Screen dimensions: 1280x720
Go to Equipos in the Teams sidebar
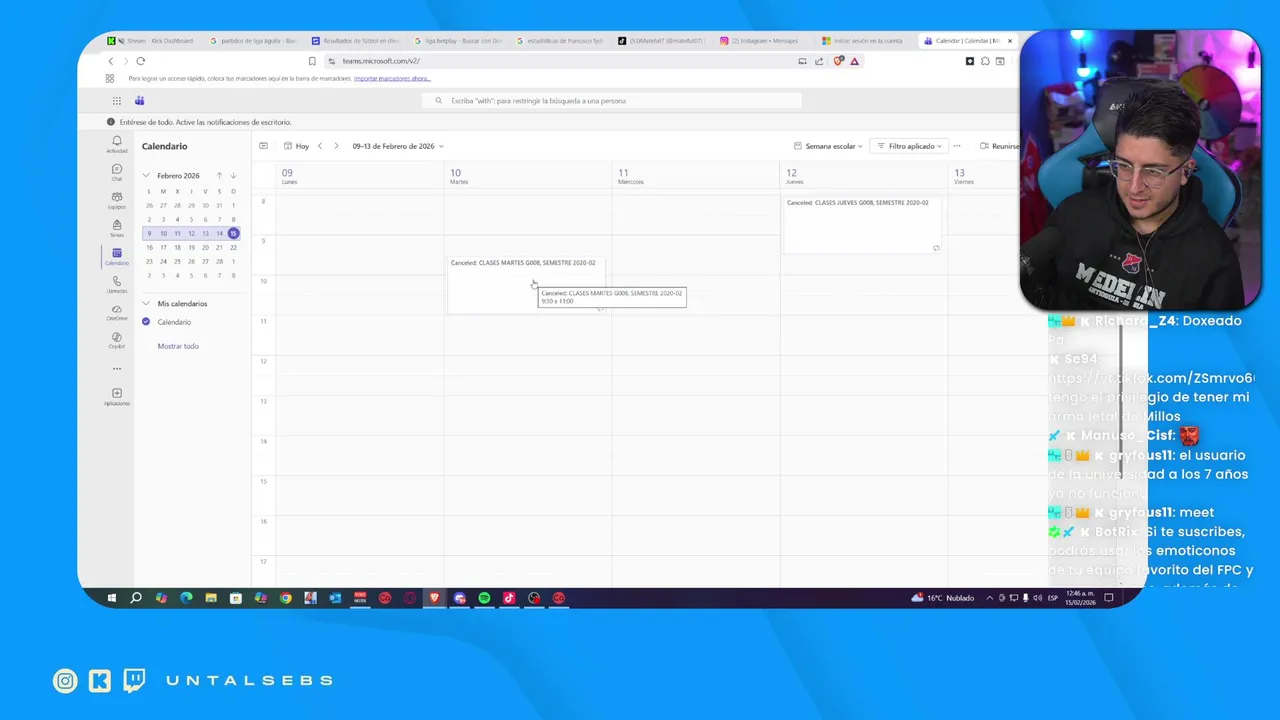click(117, 200)
